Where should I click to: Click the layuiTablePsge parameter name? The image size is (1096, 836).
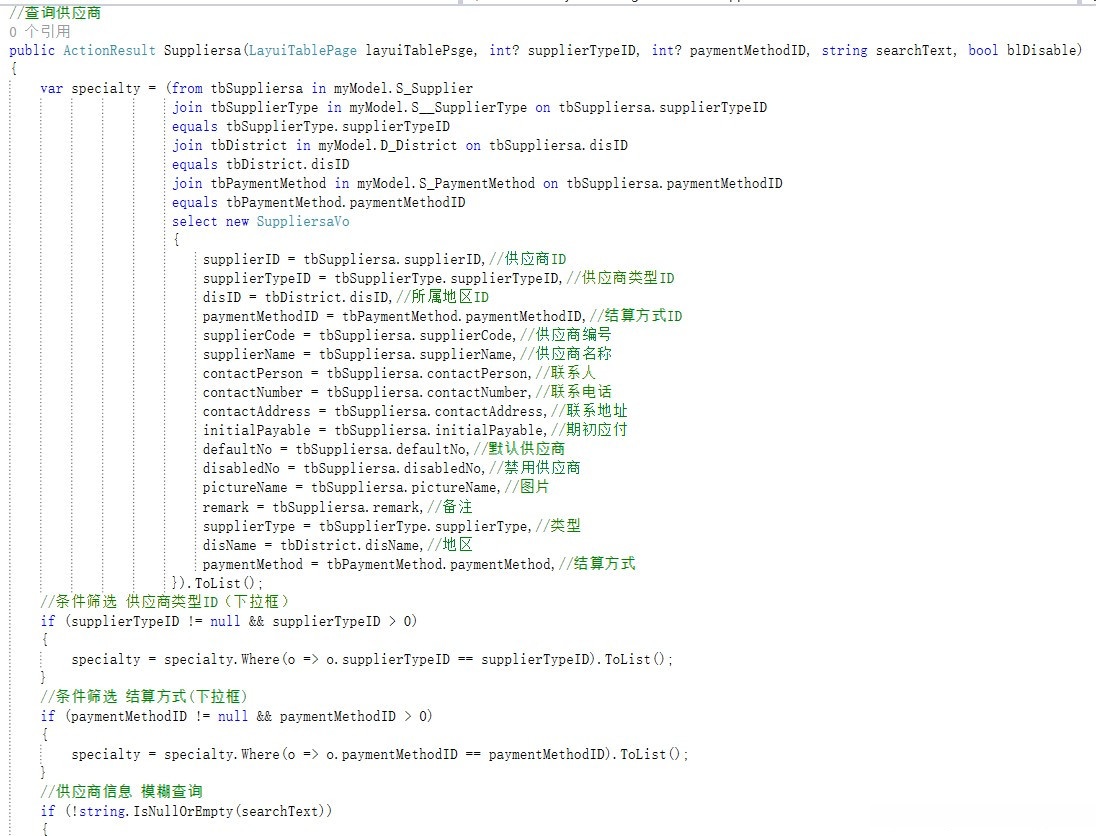coord(421,50)
